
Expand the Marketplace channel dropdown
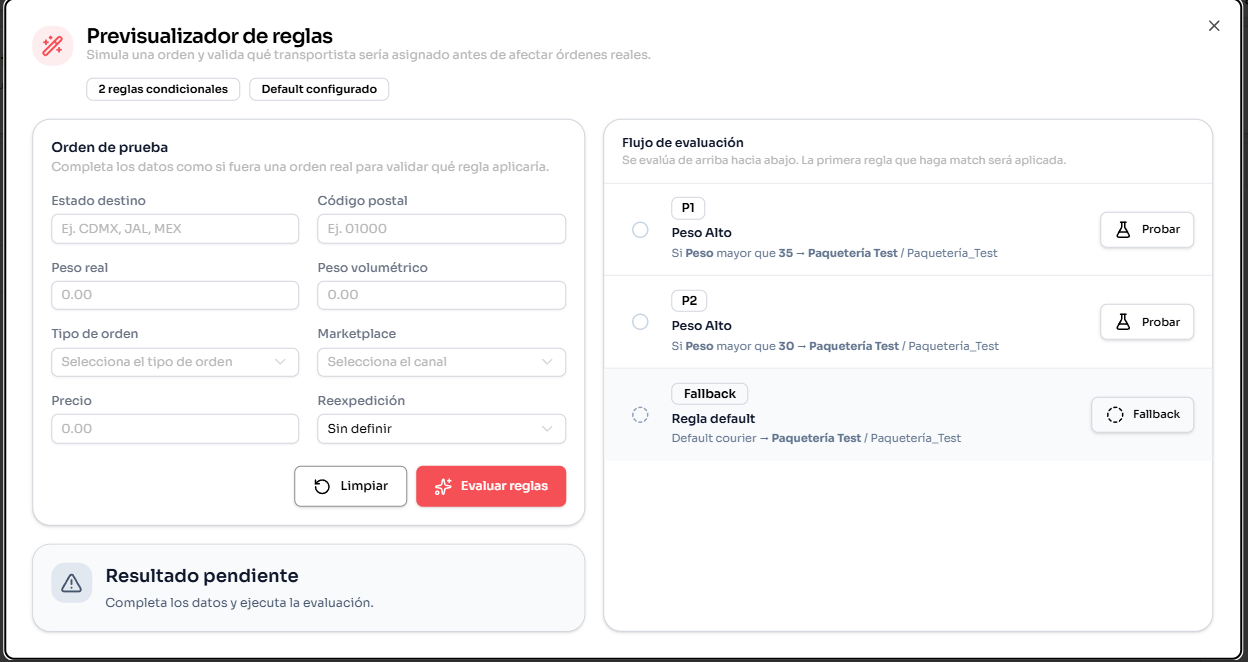coord(441,362)
